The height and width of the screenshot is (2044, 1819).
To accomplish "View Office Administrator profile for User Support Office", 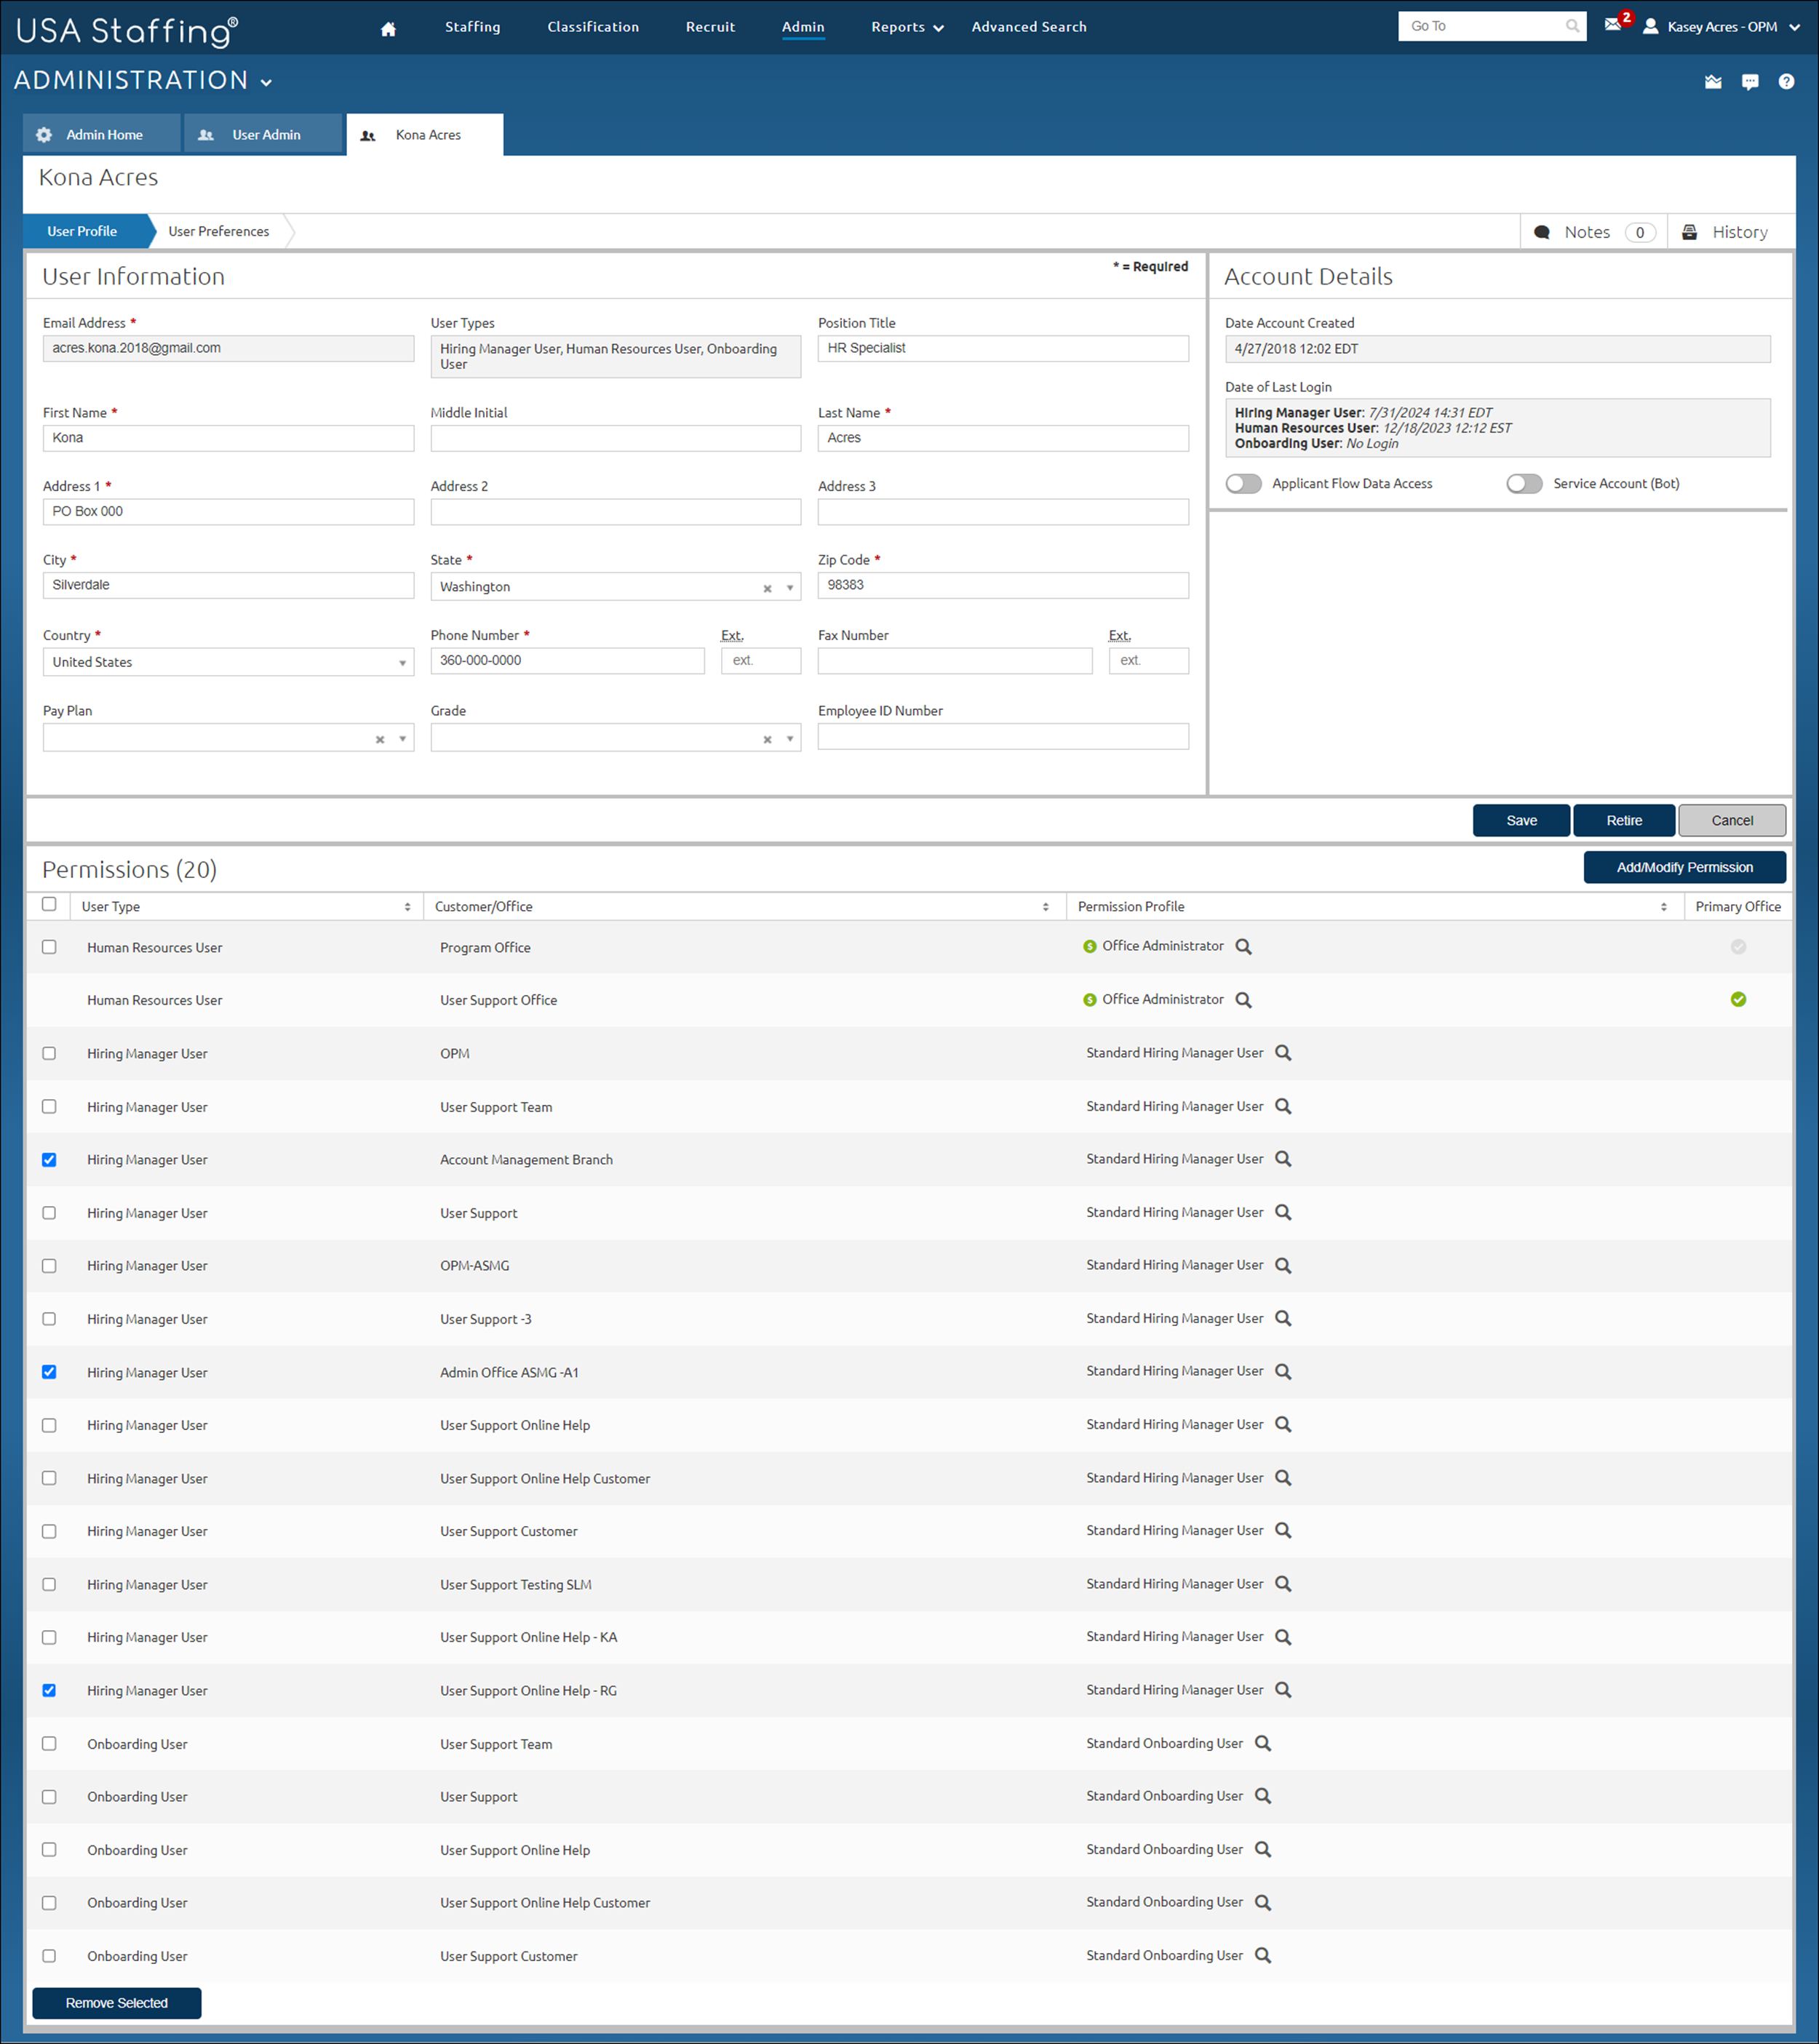I will pos(1243,1000).
